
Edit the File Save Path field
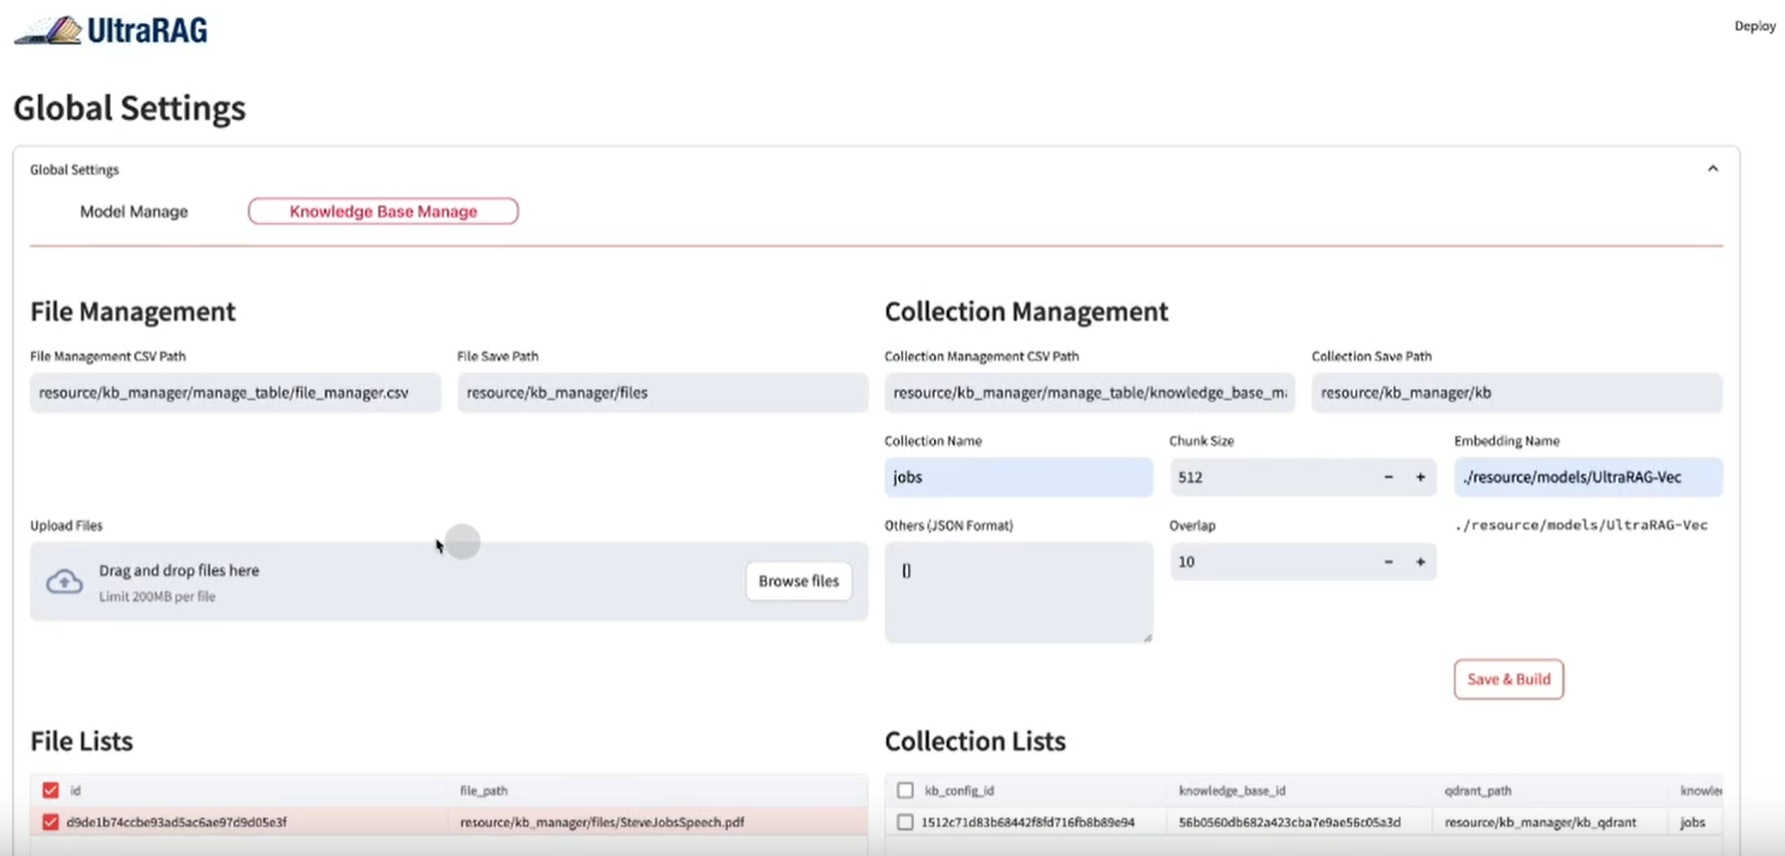coord(662,392)
